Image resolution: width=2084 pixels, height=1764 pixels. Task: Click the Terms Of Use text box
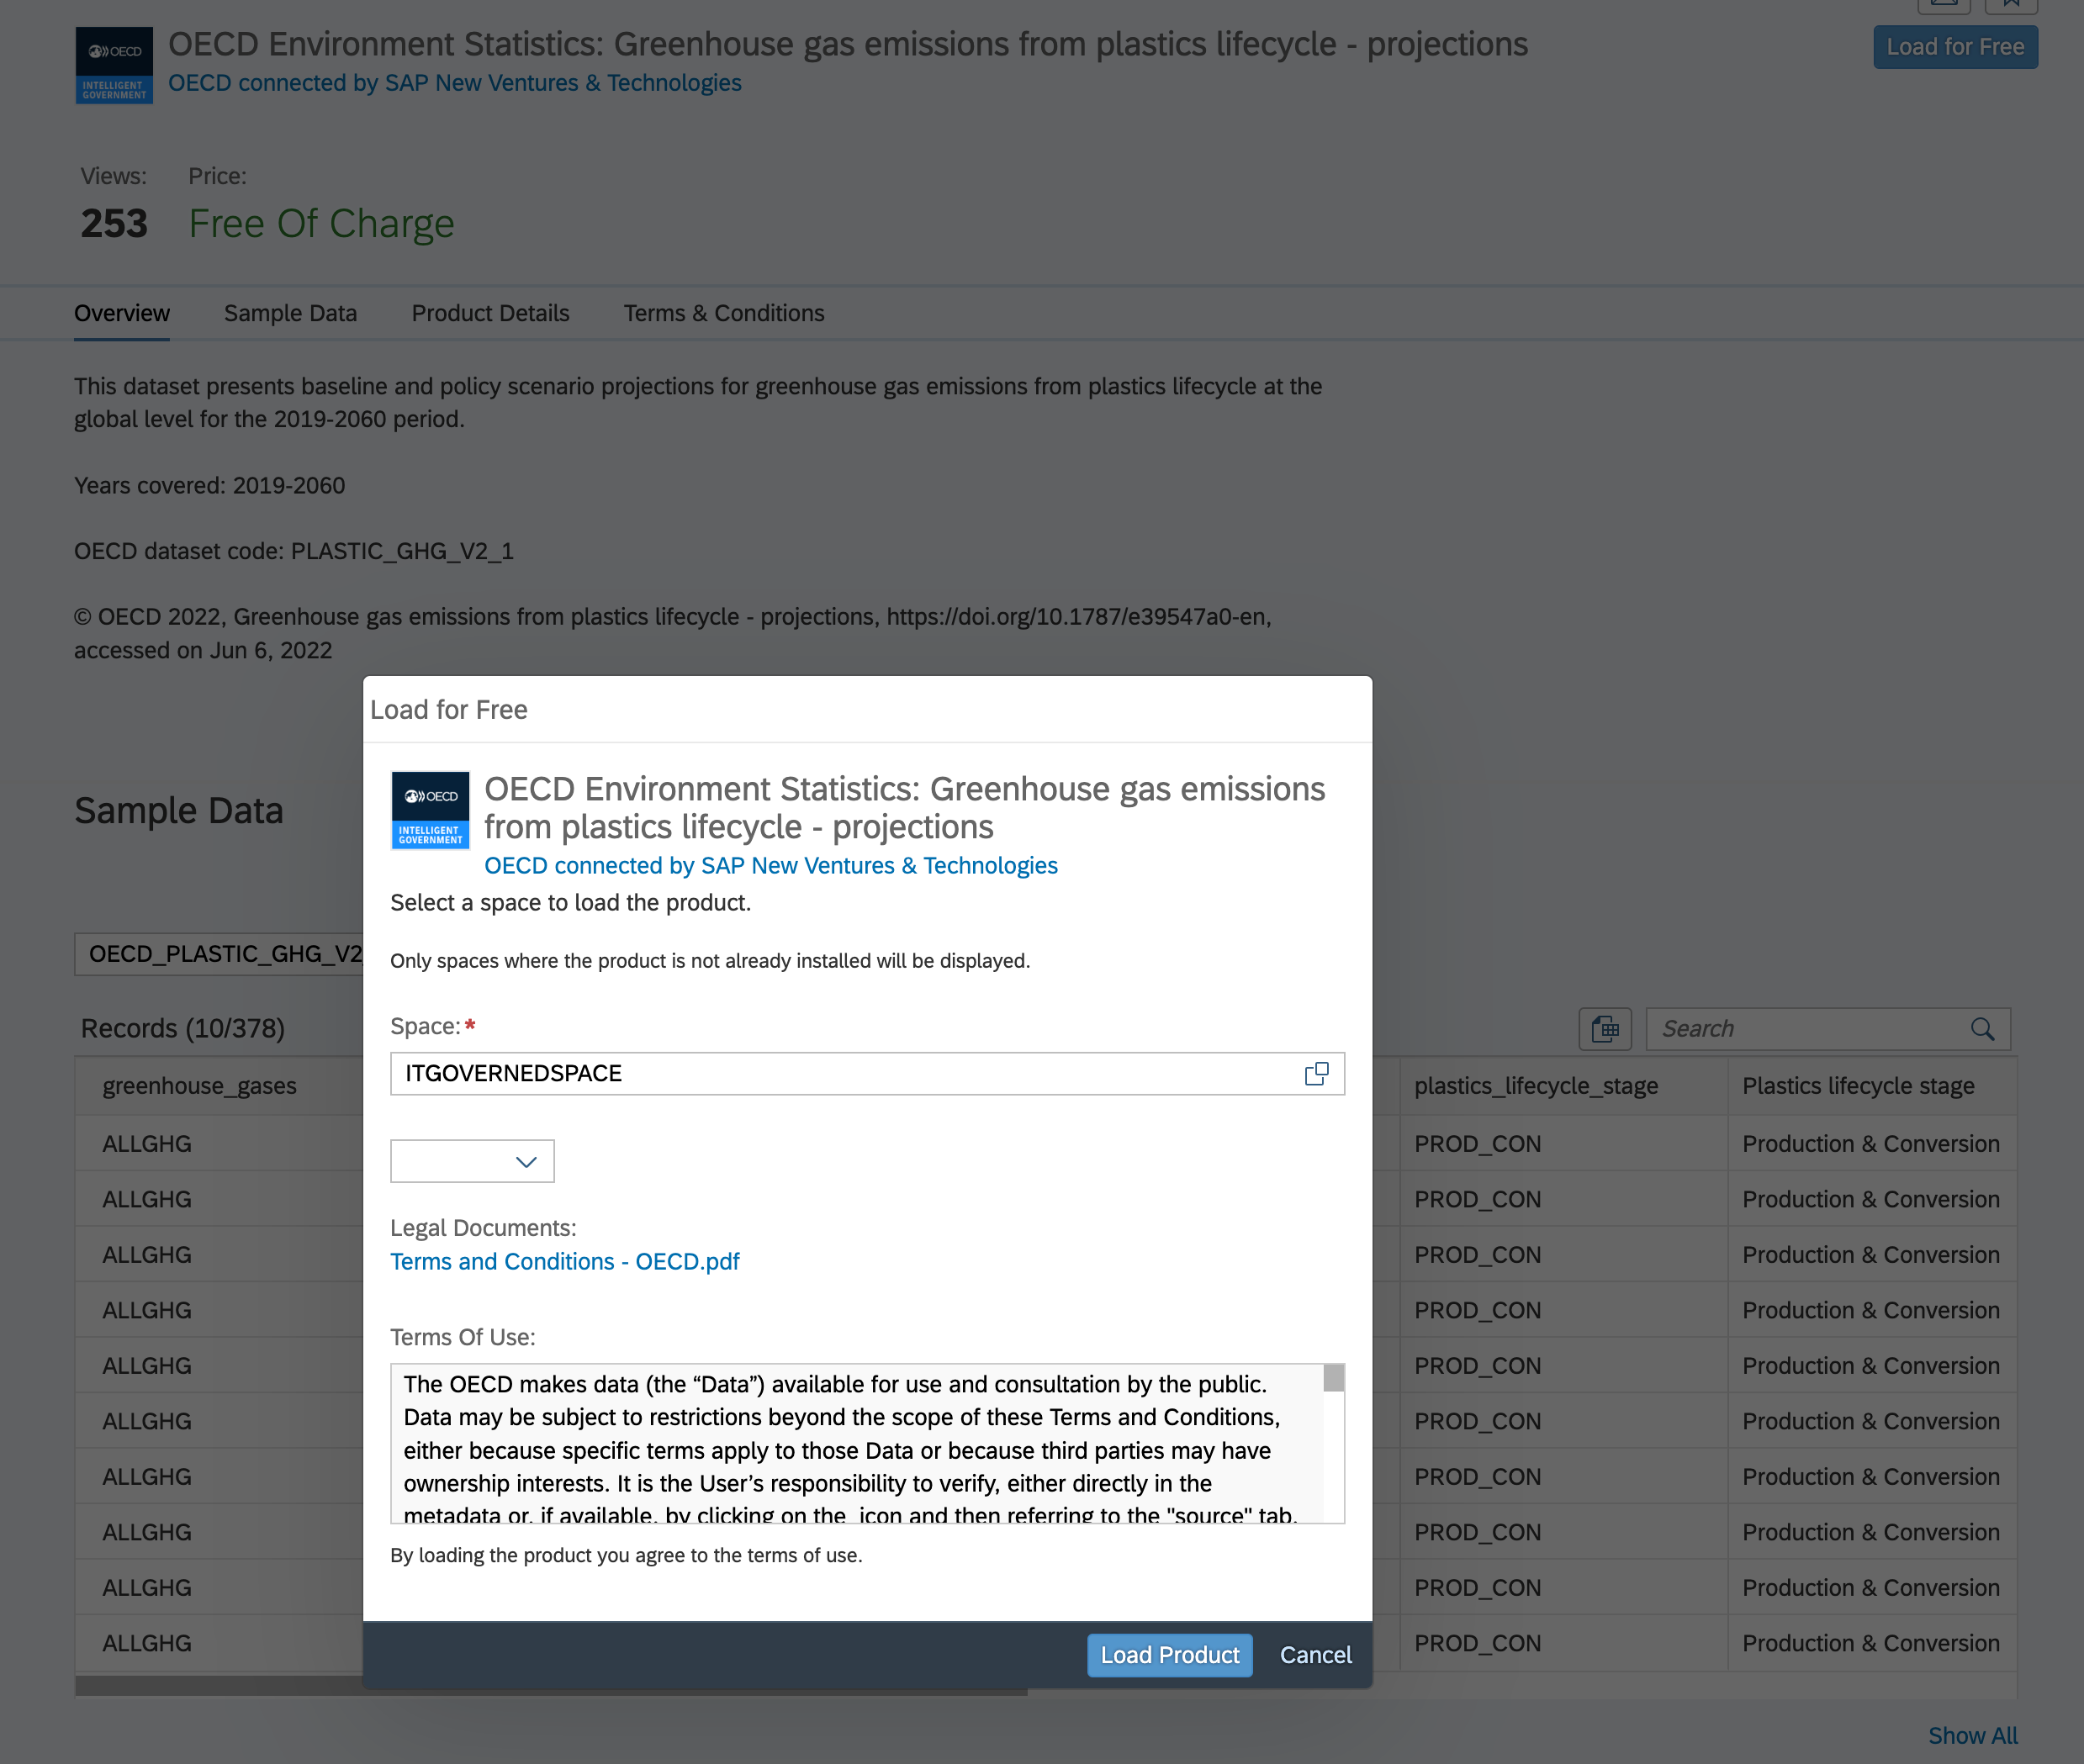coord(867,1443)
